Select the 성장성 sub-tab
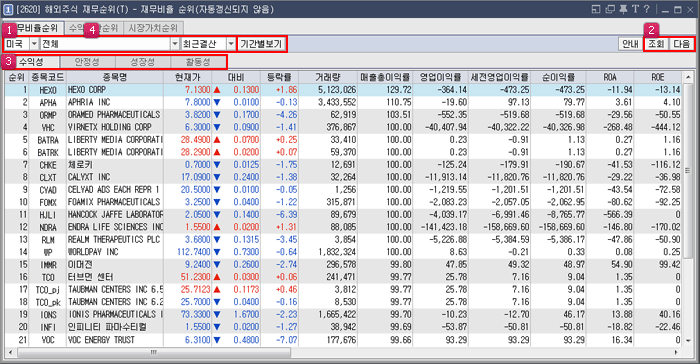The image size is (700, 364). [143, 62]
